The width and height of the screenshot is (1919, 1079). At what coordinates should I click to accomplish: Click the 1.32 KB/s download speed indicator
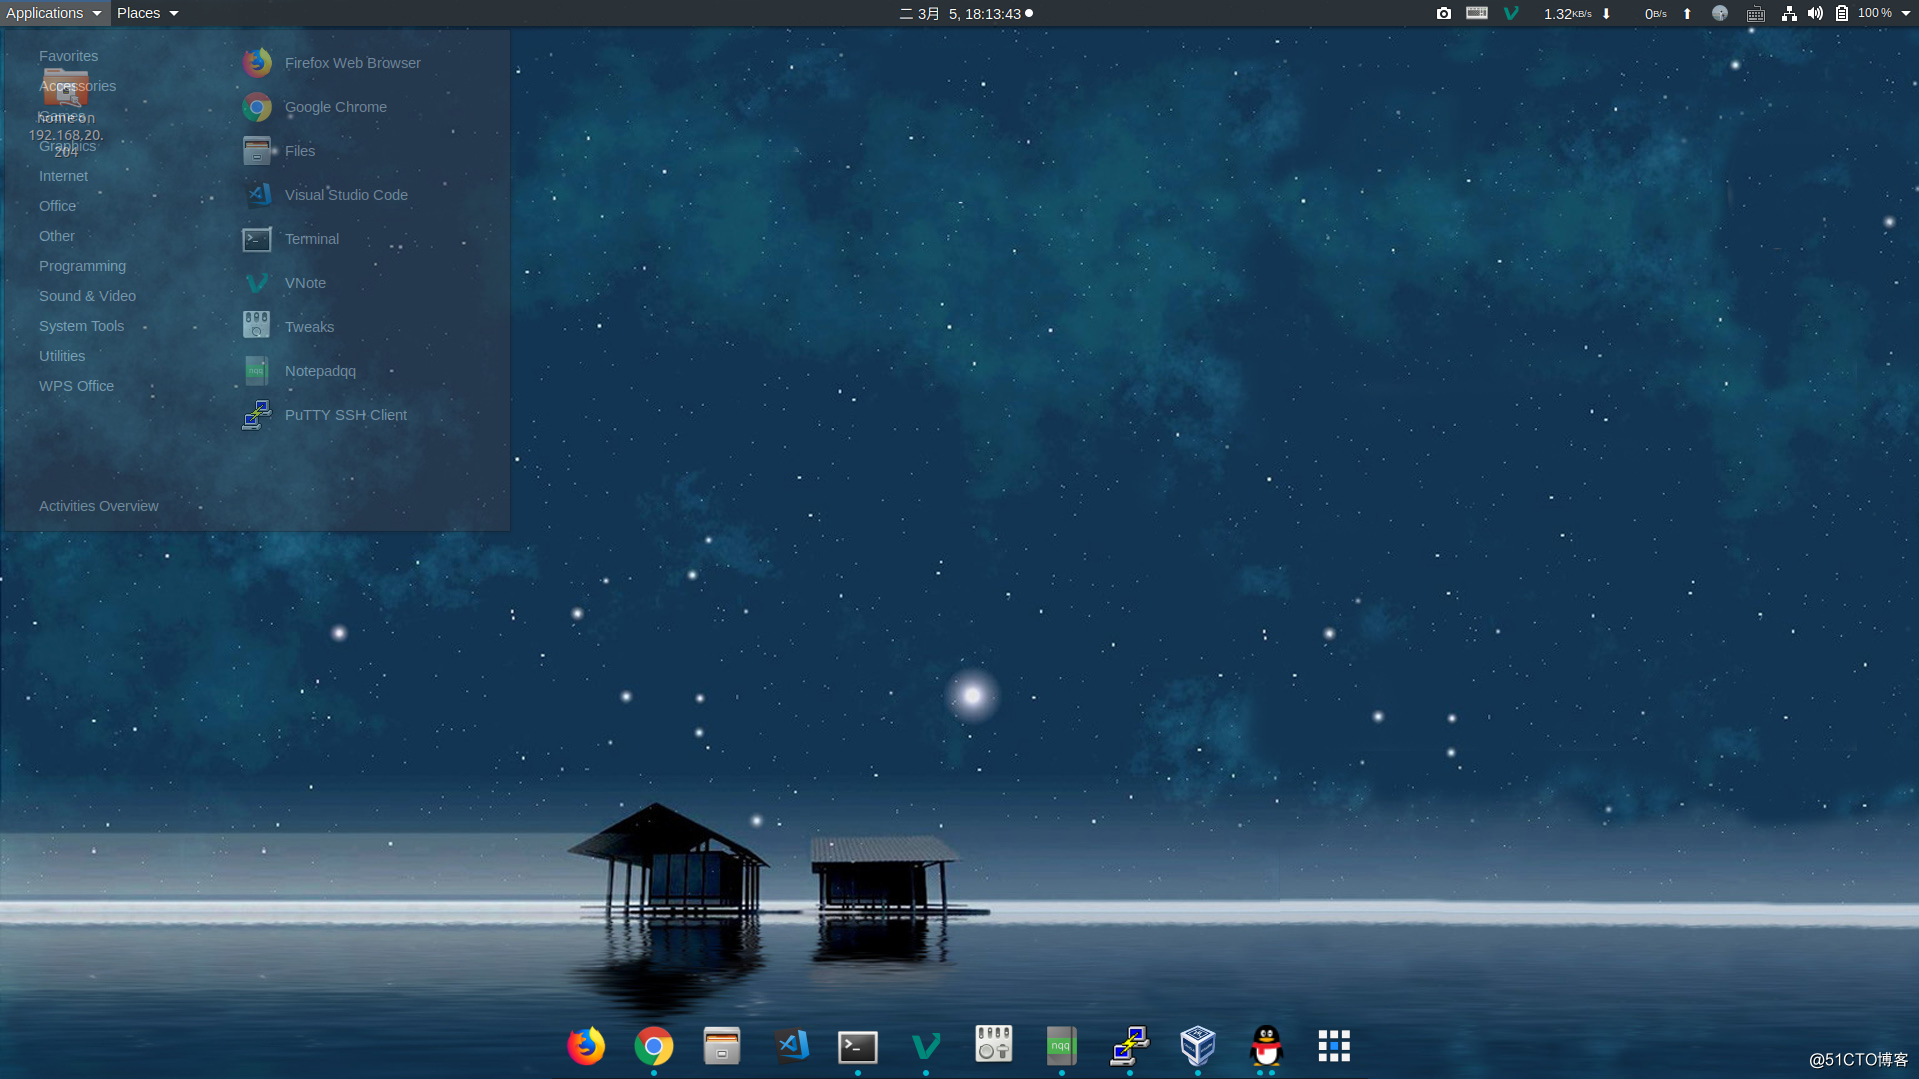1577,13
